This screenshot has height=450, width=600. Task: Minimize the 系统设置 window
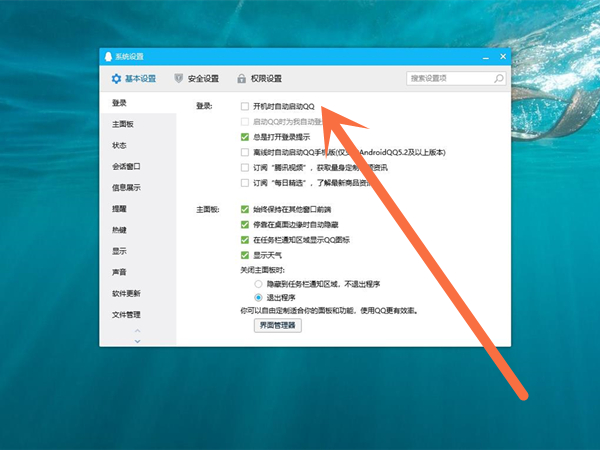(x=486, y=57)
